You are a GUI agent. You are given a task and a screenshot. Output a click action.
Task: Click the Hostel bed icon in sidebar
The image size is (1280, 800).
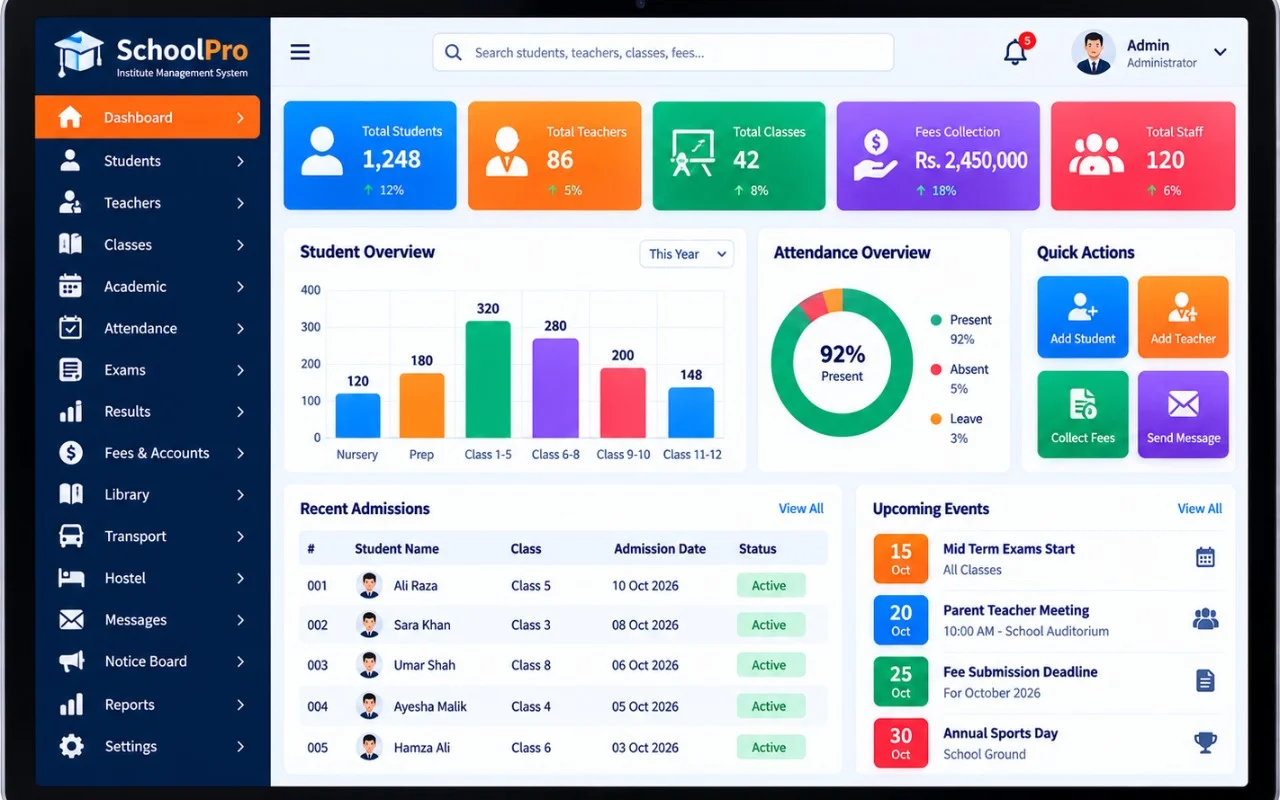pyautogui.click(x=71, y=578)
